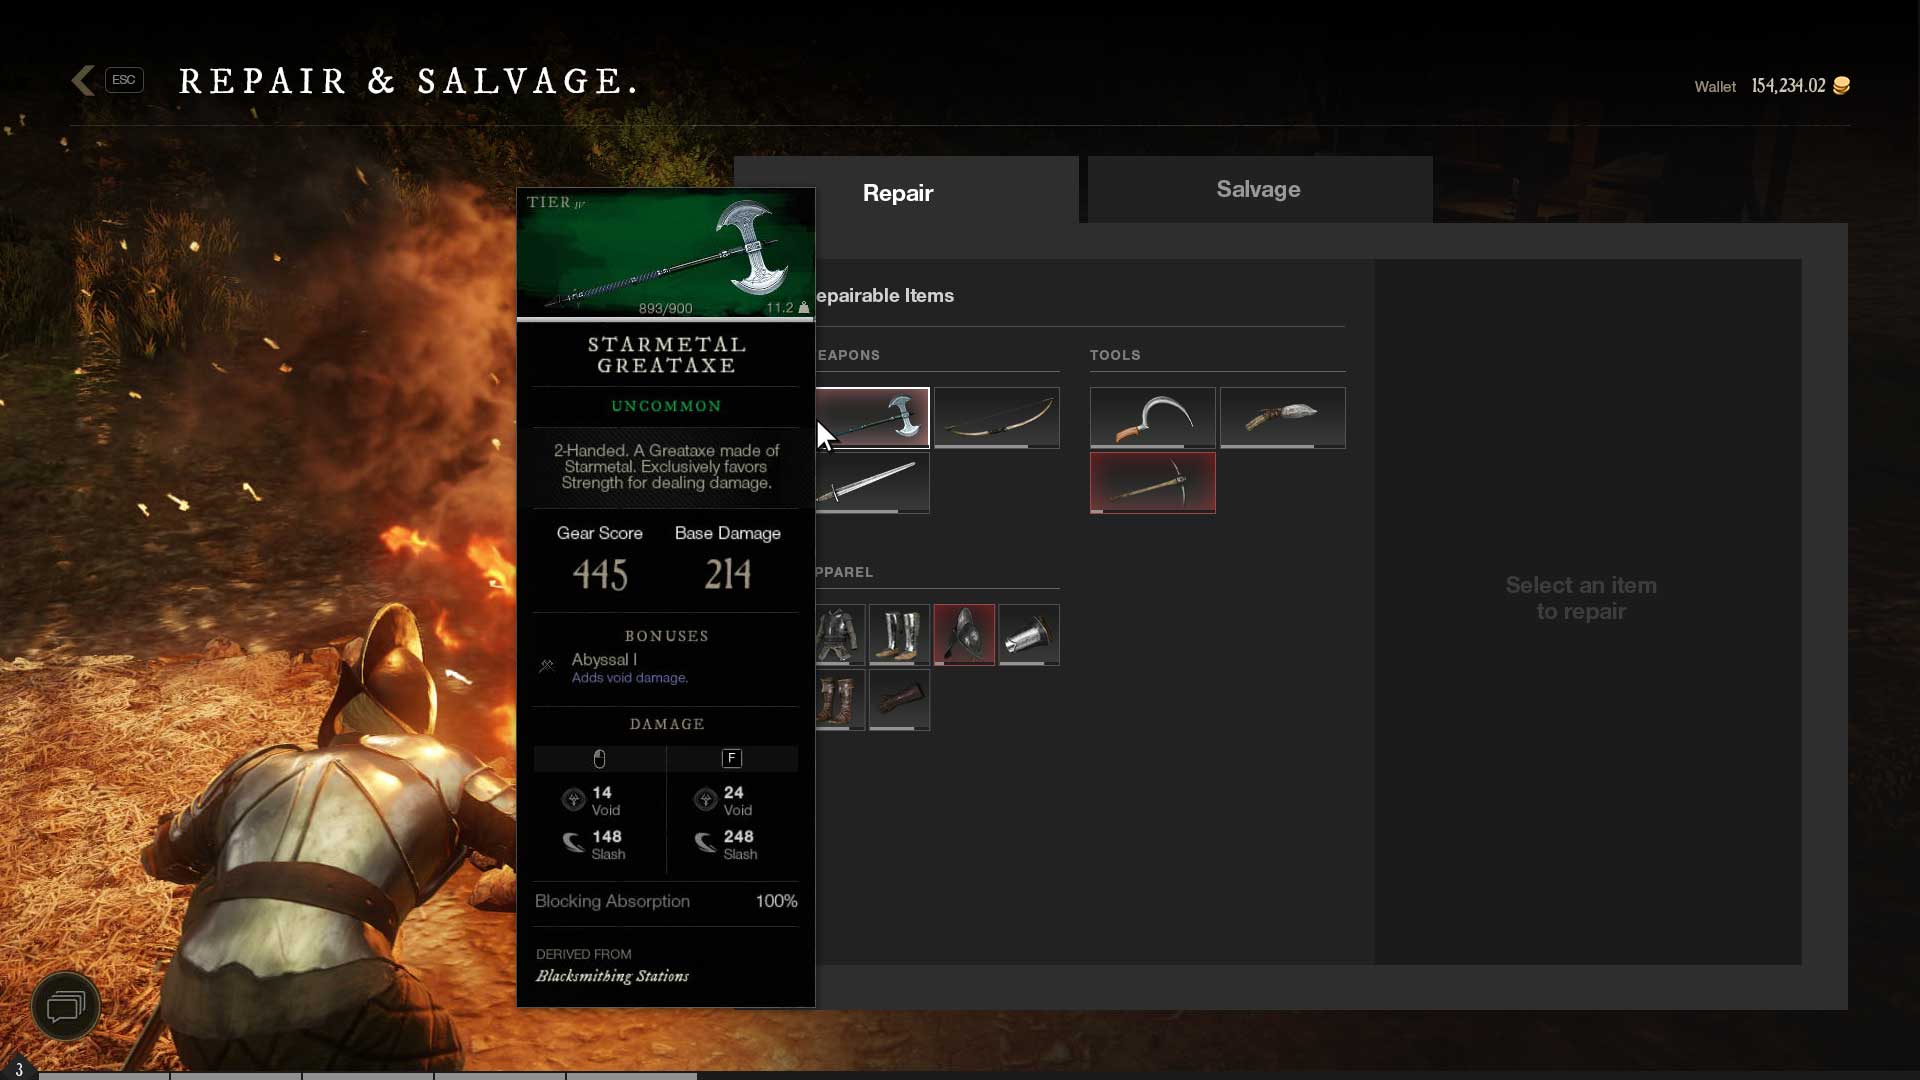Open the chat bubbles icon
The image size is (1920, 1080).
(66, 1005)
